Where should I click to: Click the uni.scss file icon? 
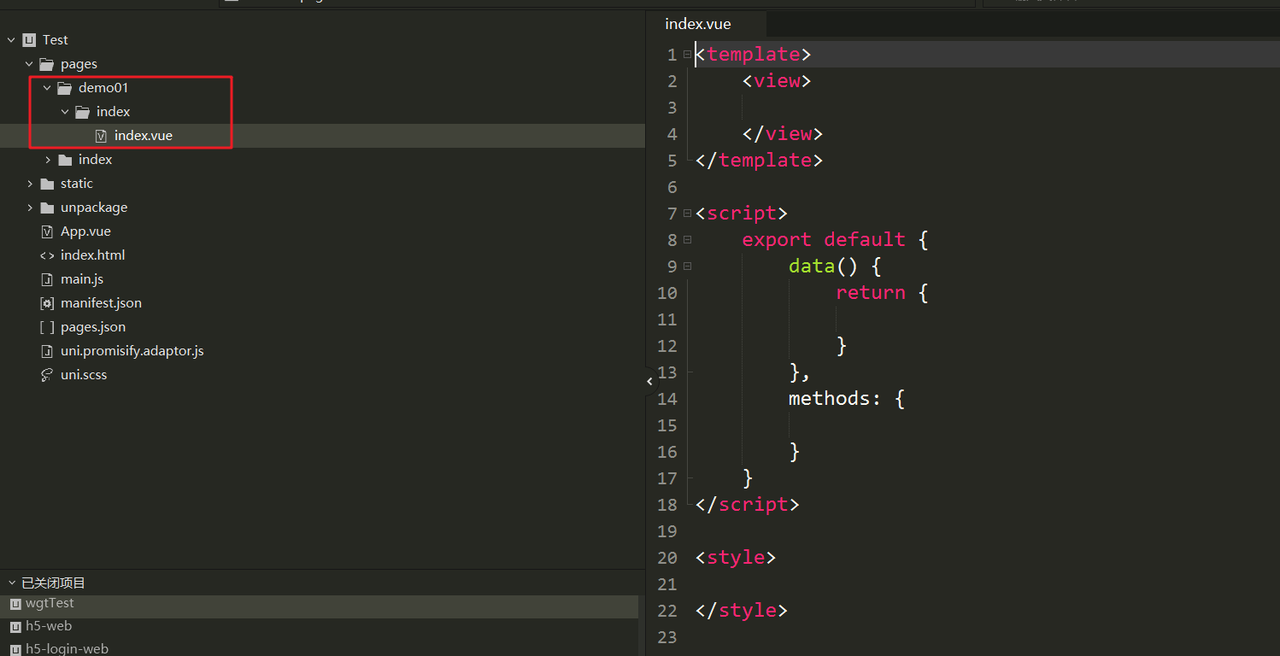point(47,375)
